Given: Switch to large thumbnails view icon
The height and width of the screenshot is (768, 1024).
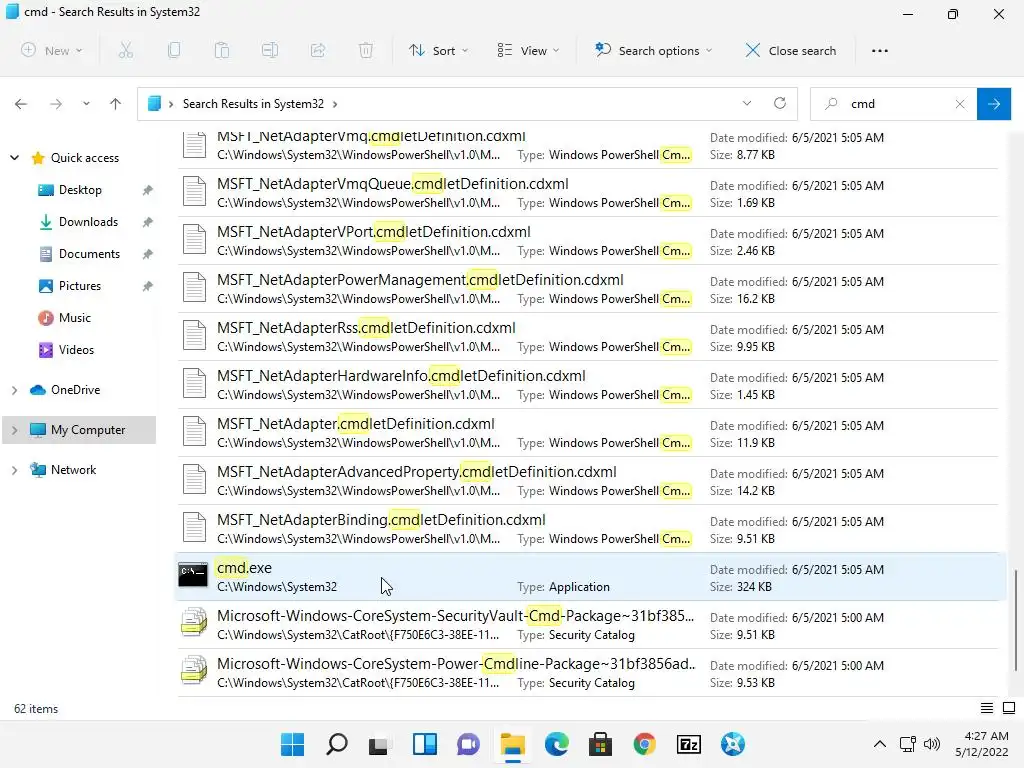Looking at the screenshot, I should pos(1009,708).
